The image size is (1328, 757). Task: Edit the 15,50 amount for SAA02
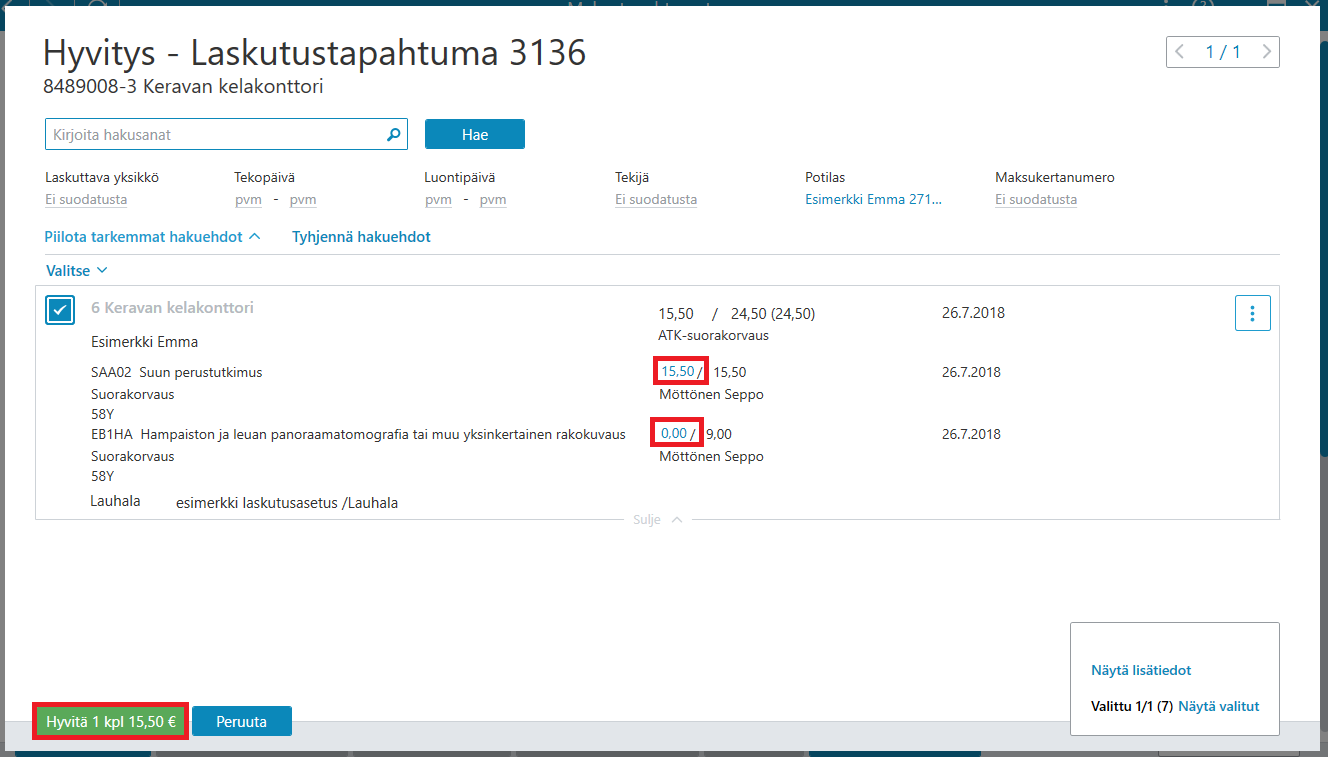(x=678, y=372)
